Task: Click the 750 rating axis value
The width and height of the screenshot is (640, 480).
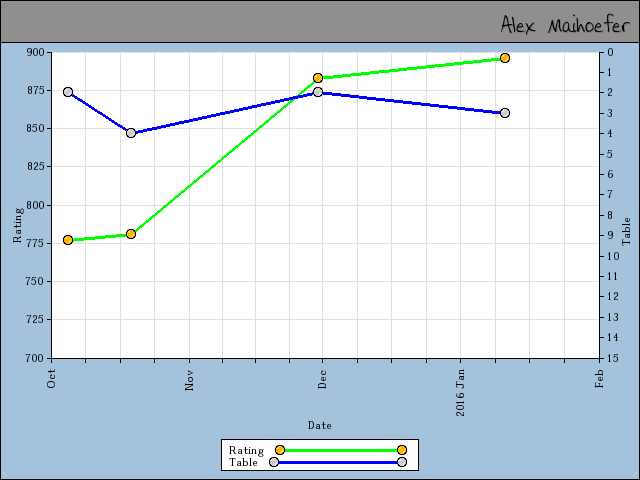Action: tap(35, 282)
